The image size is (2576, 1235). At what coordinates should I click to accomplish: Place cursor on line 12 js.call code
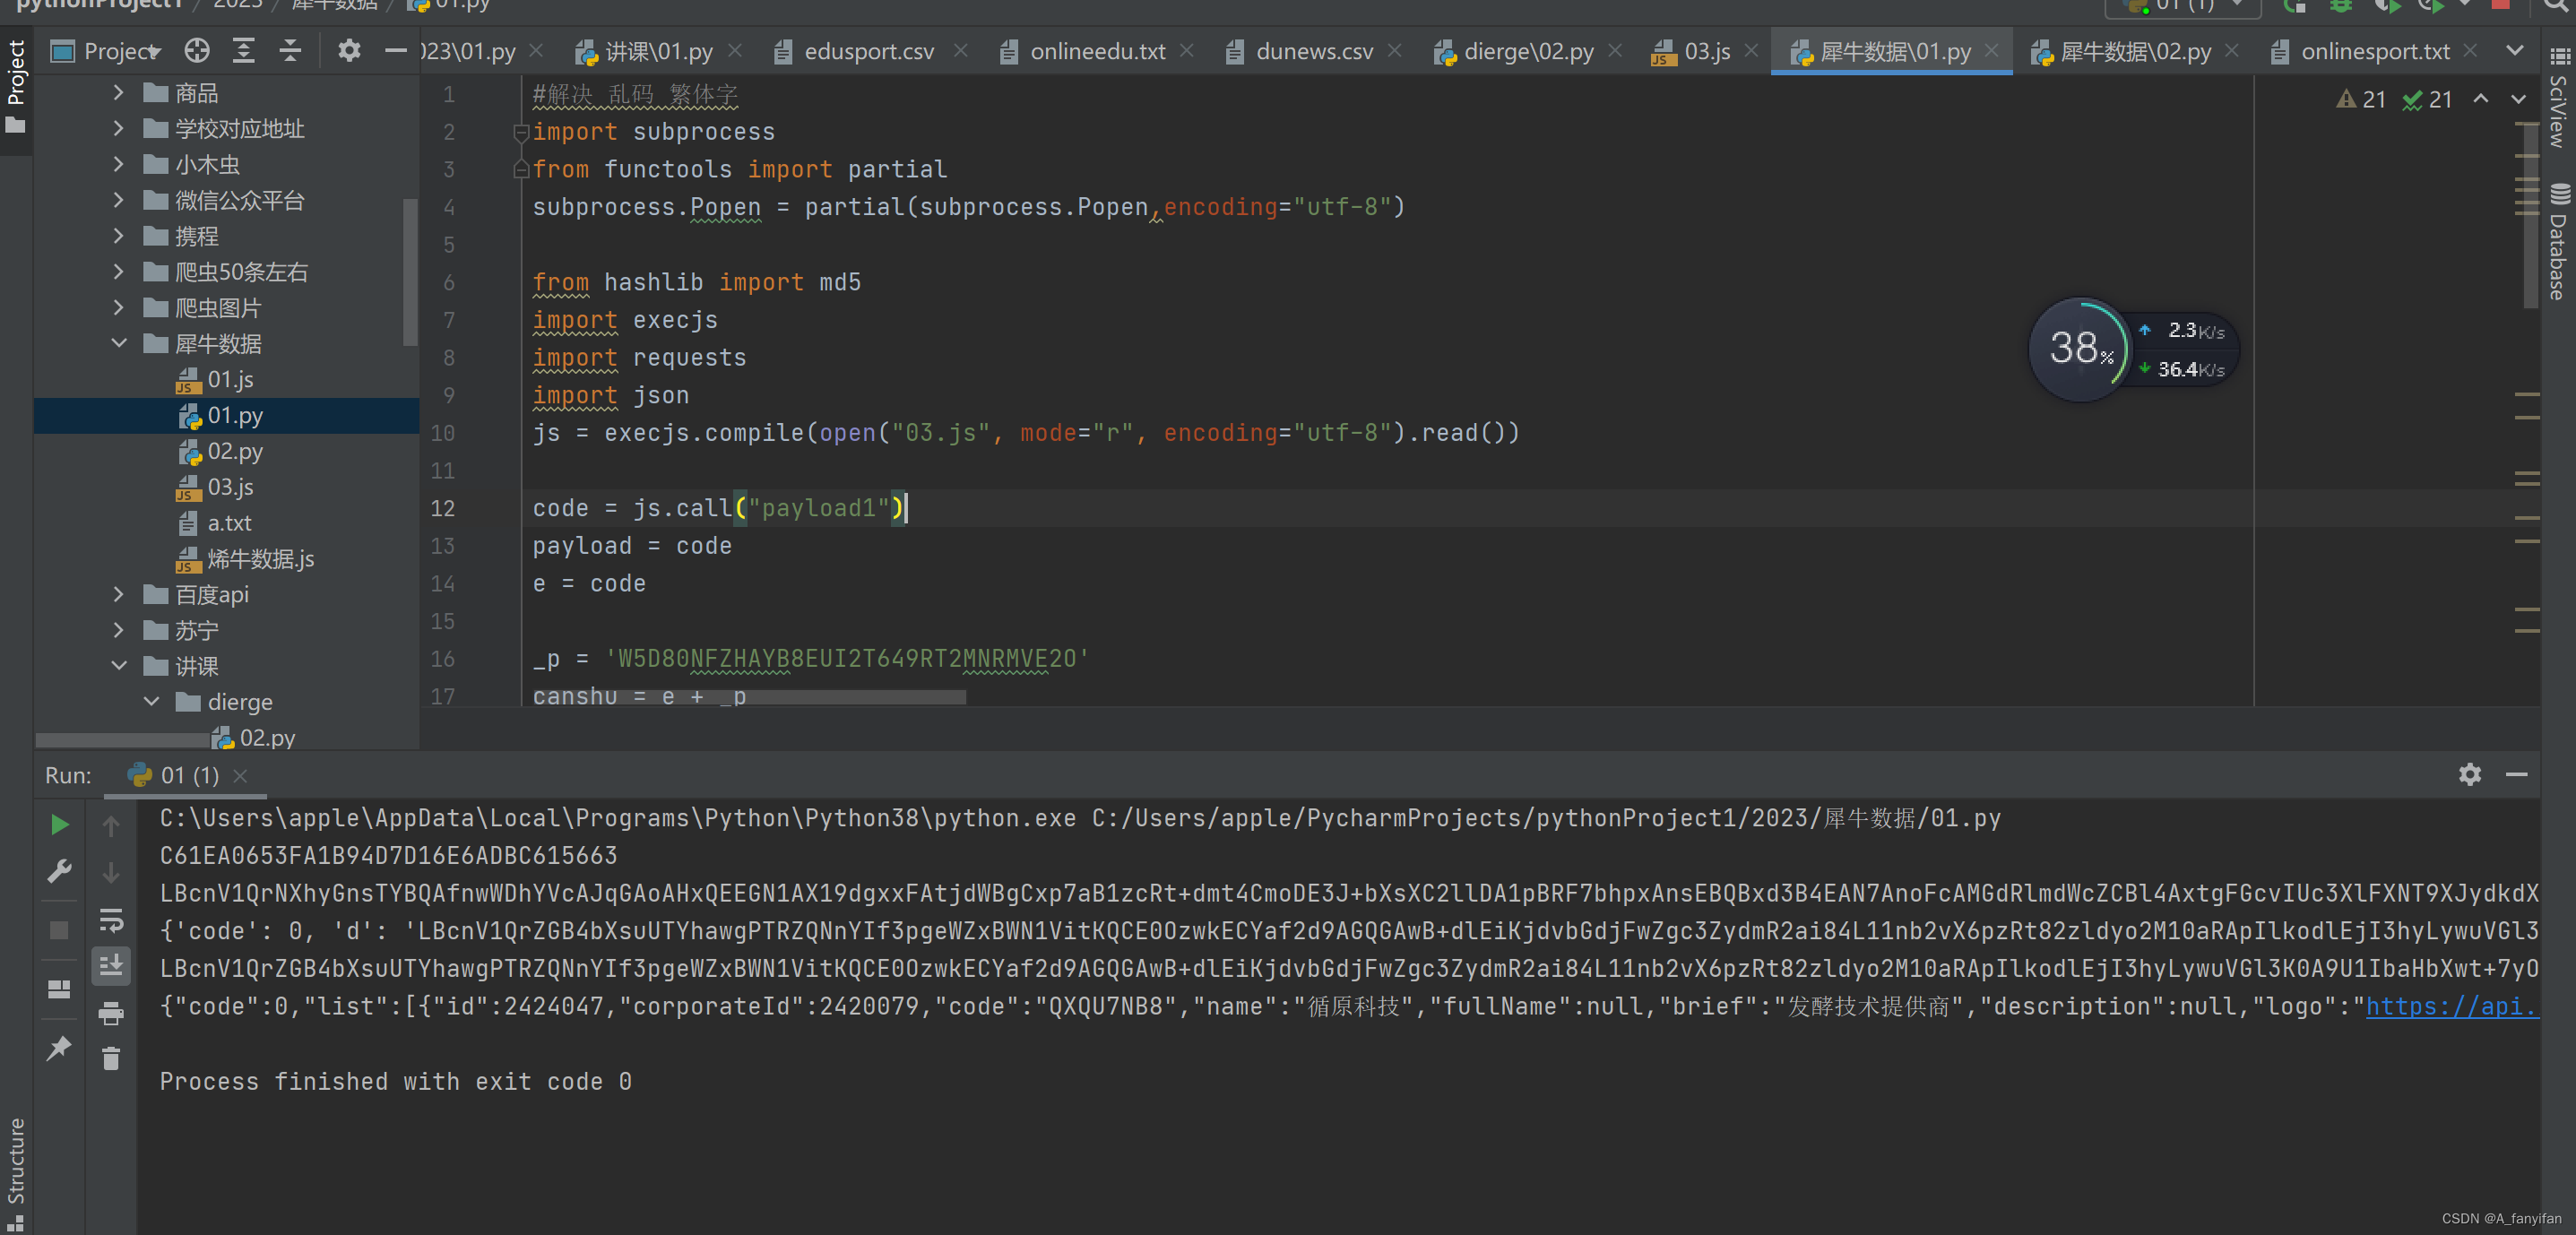click(718, 508)
